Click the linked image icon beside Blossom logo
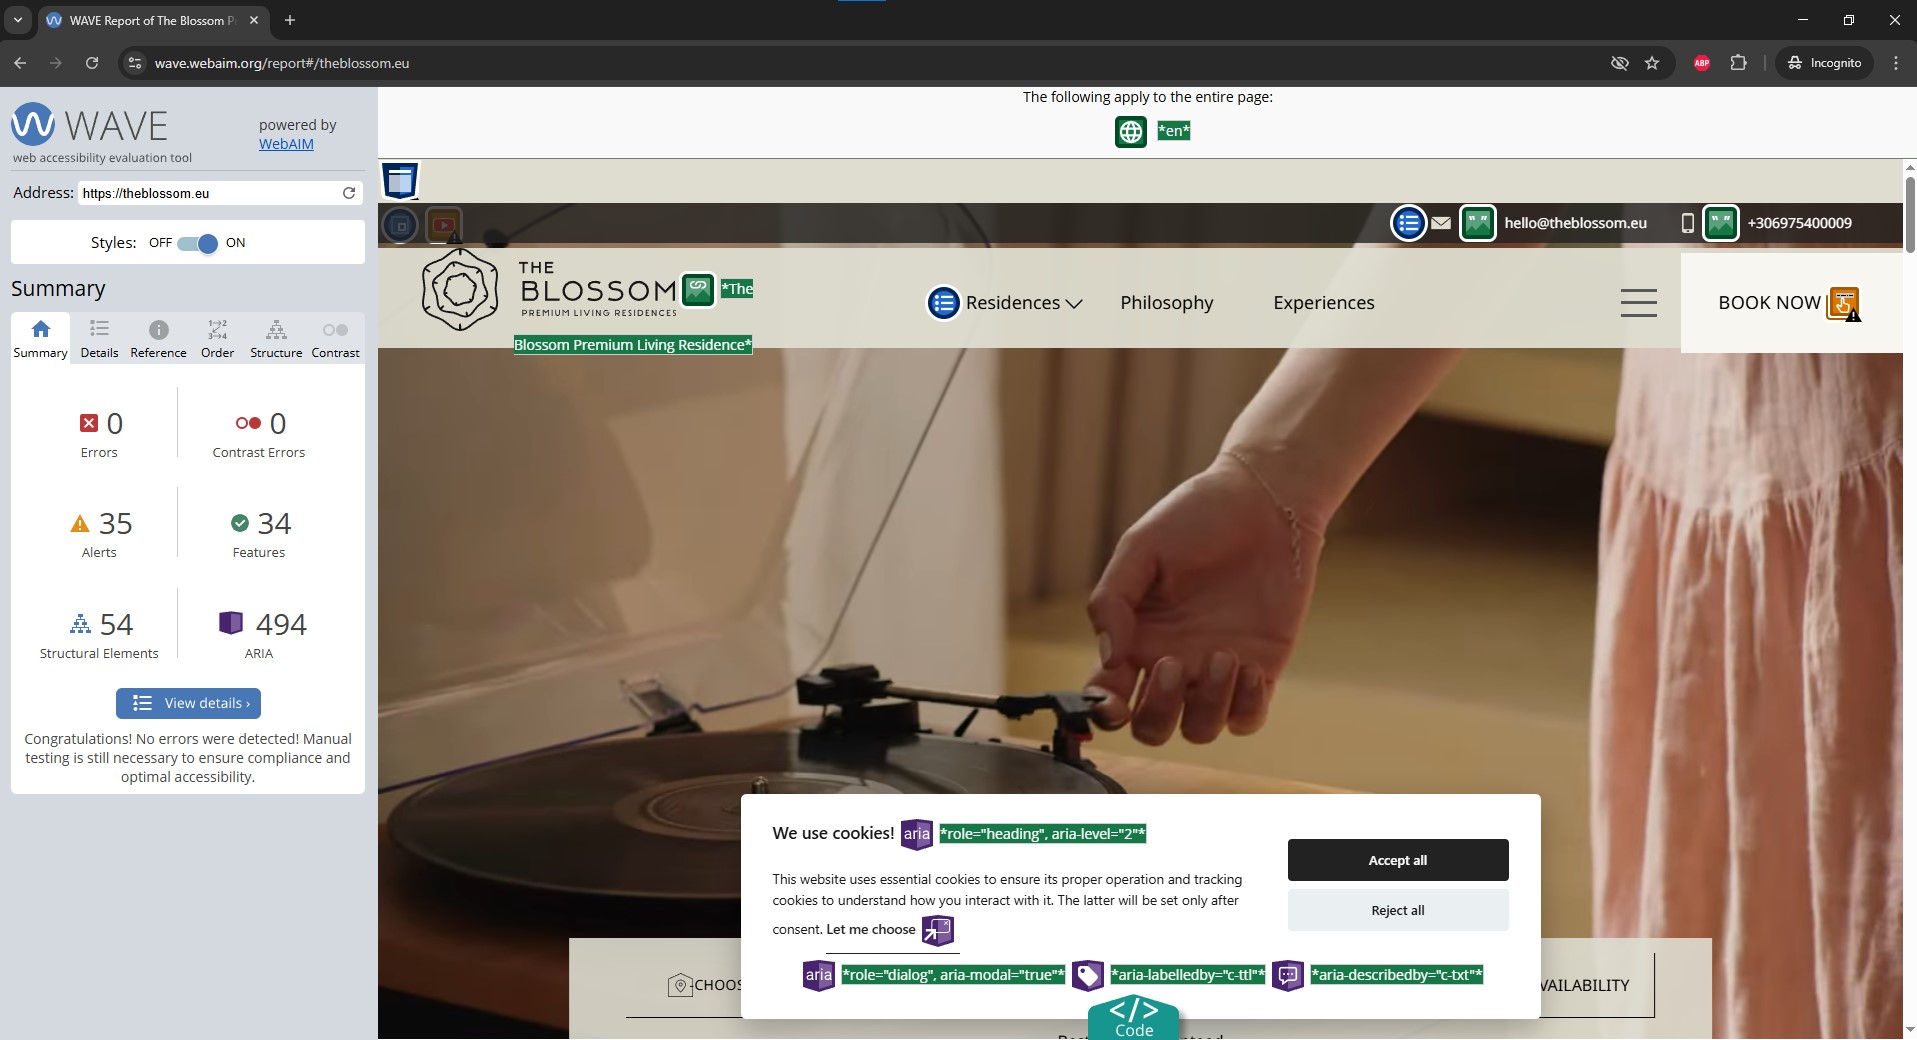1917x1040 pixels. click(x=698, y=290)
